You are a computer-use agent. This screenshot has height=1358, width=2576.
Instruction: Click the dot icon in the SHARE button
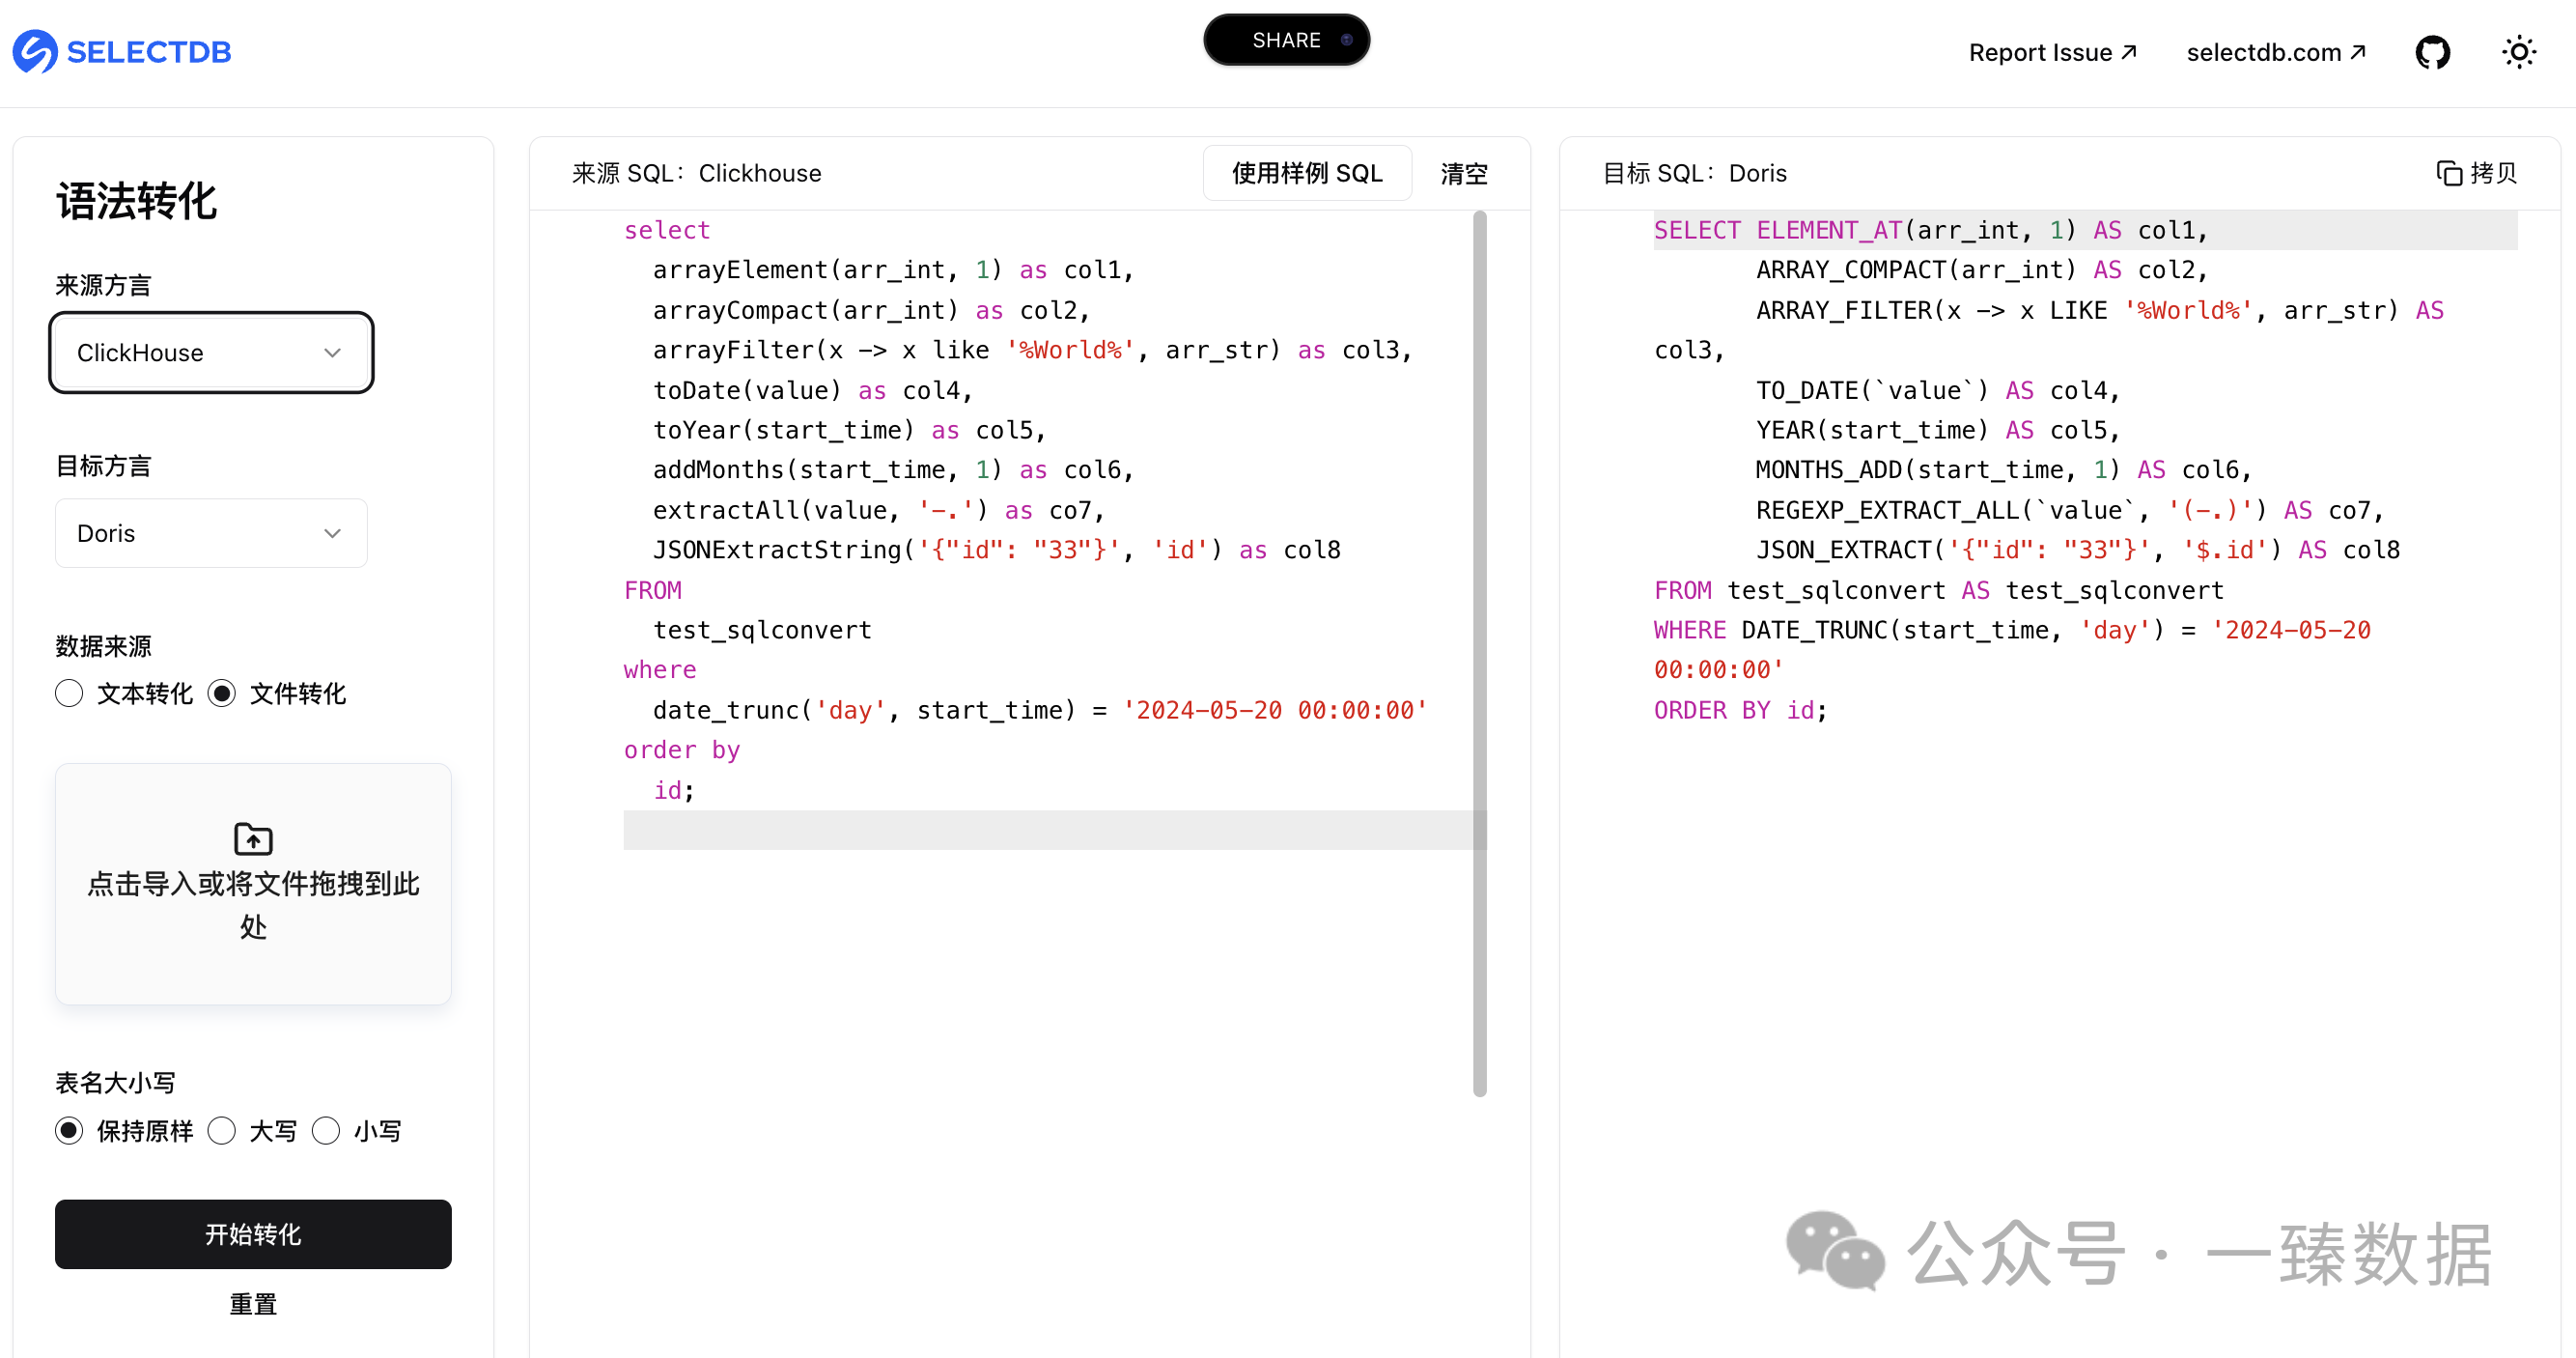tap(1346, 40)
